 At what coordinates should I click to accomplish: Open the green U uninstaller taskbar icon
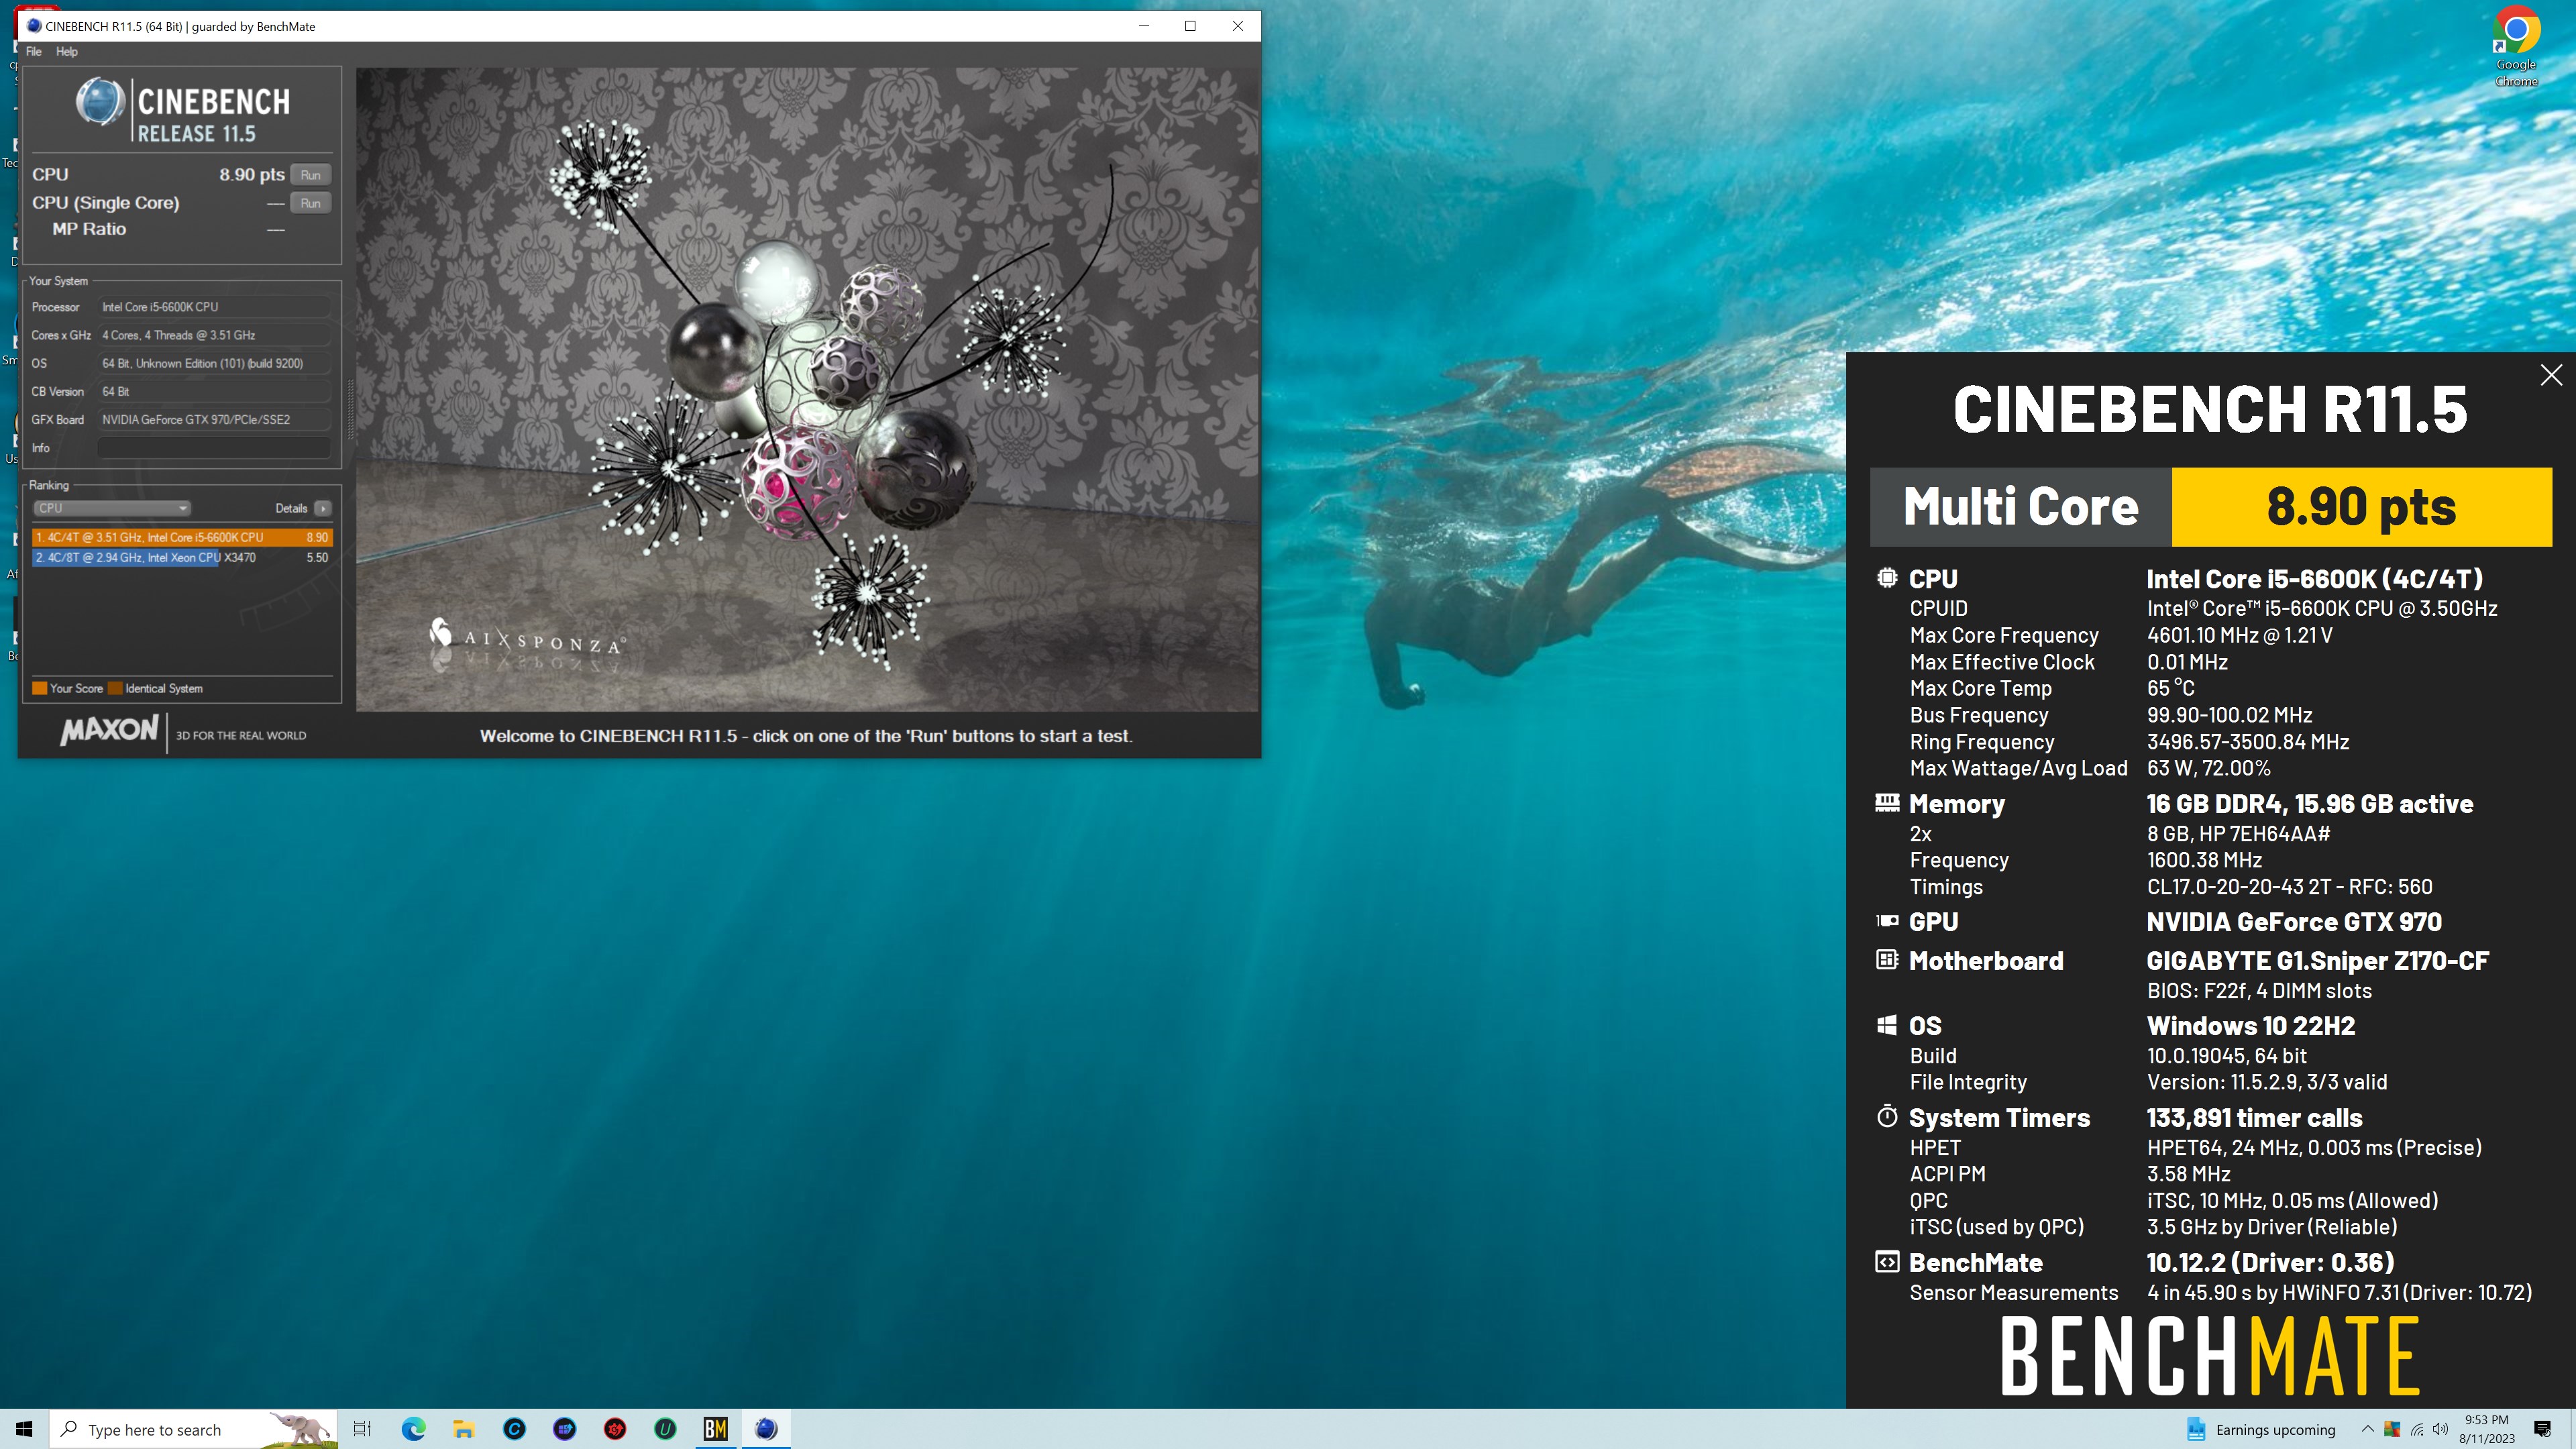(x=665, y=1429)
